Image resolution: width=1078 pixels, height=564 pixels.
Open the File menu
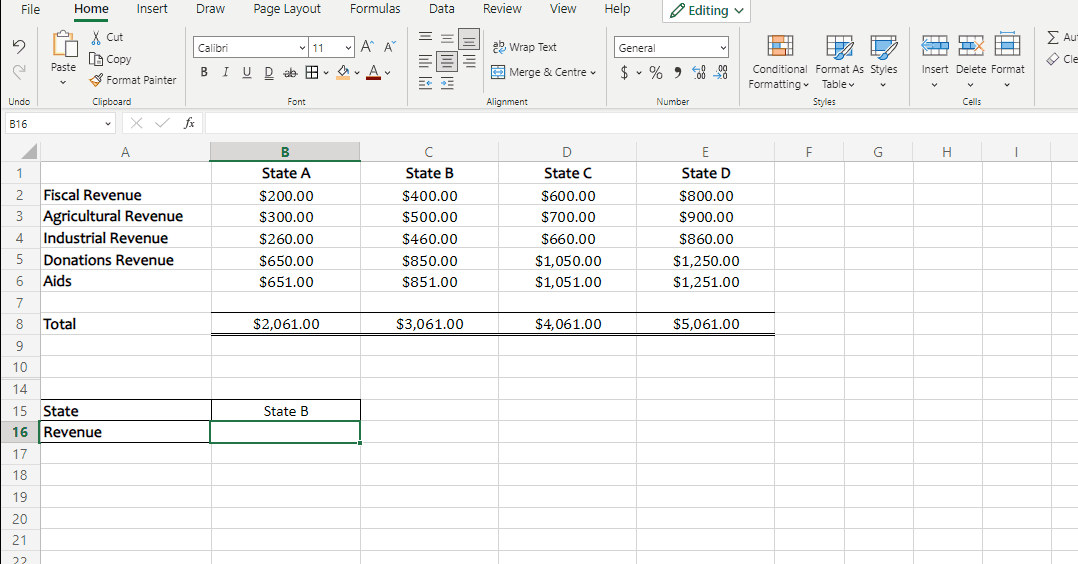coord(30,9)
